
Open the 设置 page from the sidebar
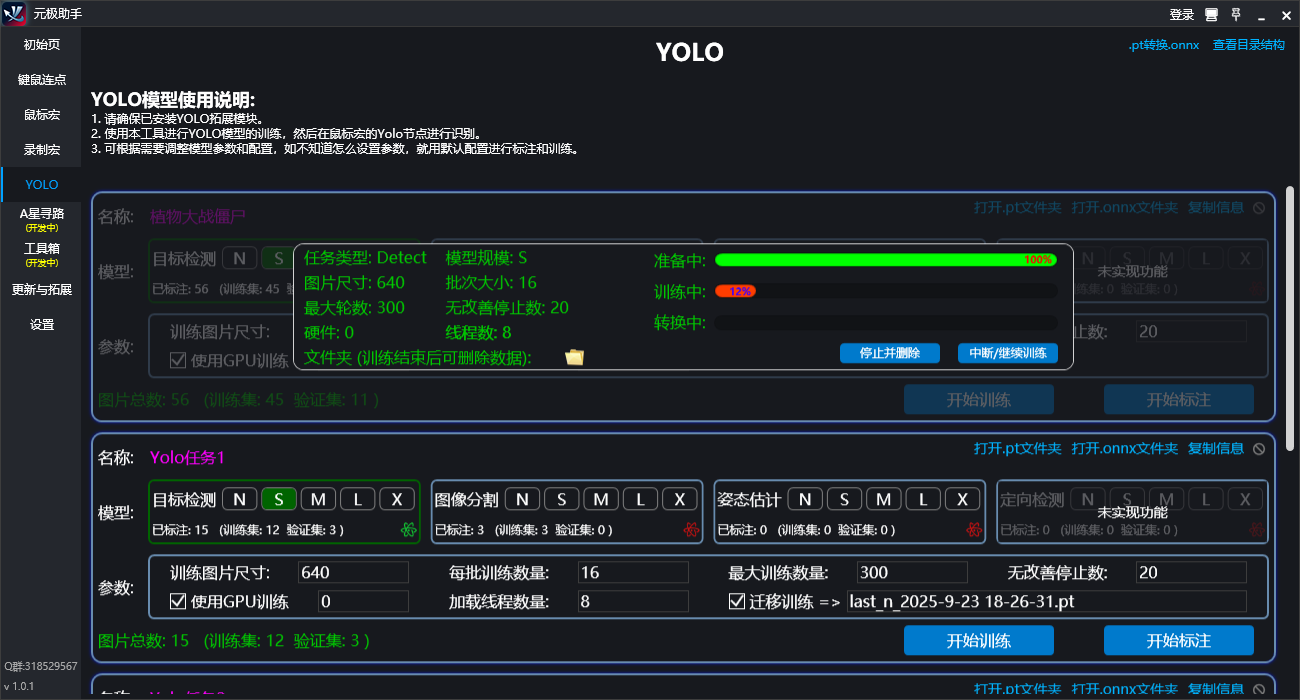click(40, 323)
